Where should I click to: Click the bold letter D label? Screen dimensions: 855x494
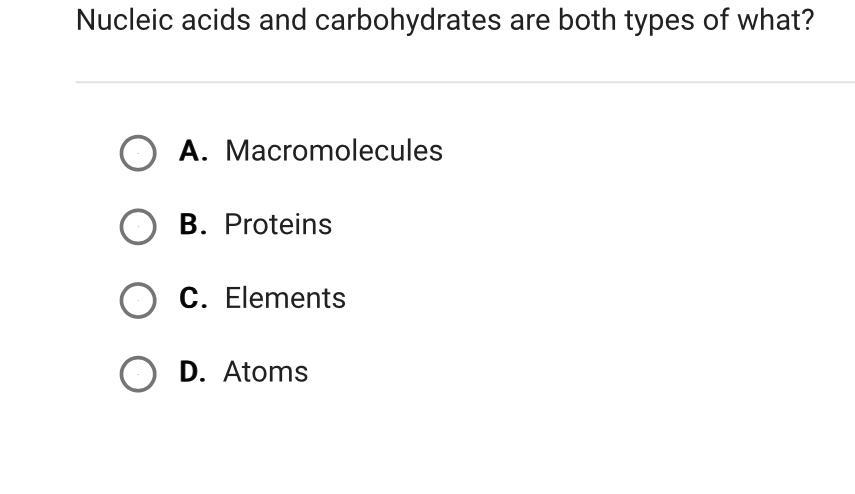192,372
